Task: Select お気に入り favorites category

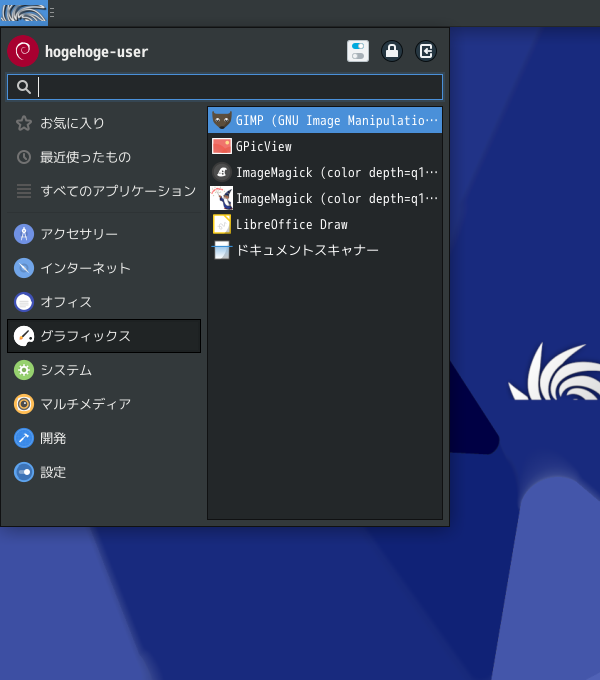Action: click(104, 123)
